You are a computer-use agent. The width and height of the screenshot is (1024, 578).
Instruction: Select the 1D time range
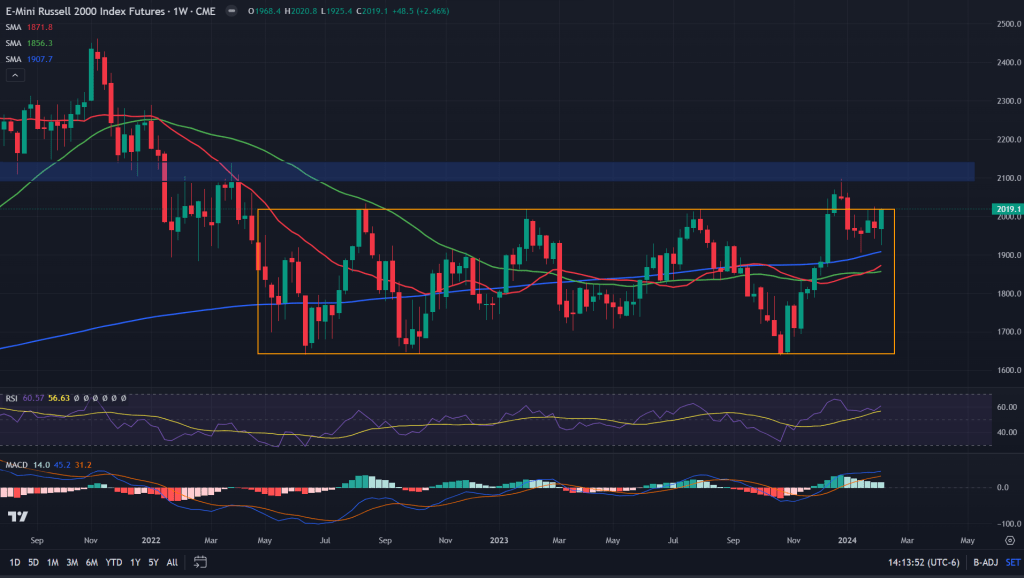(x=12, y=561)
